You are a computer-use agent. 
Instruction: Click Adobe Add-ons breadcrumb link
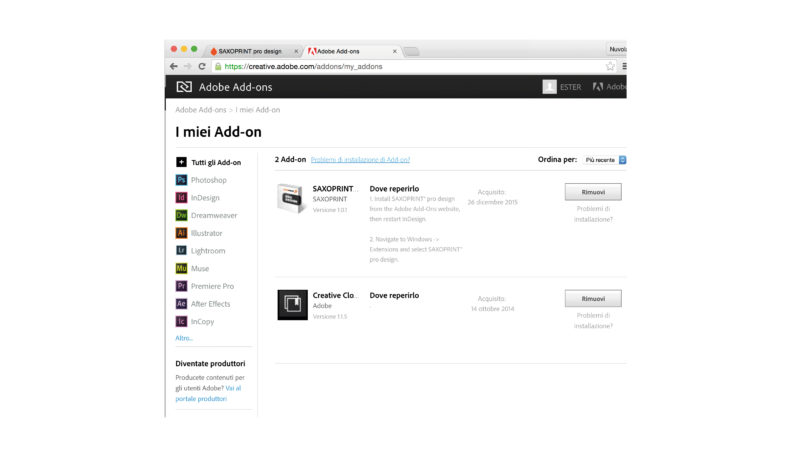(x=201, y=110)
